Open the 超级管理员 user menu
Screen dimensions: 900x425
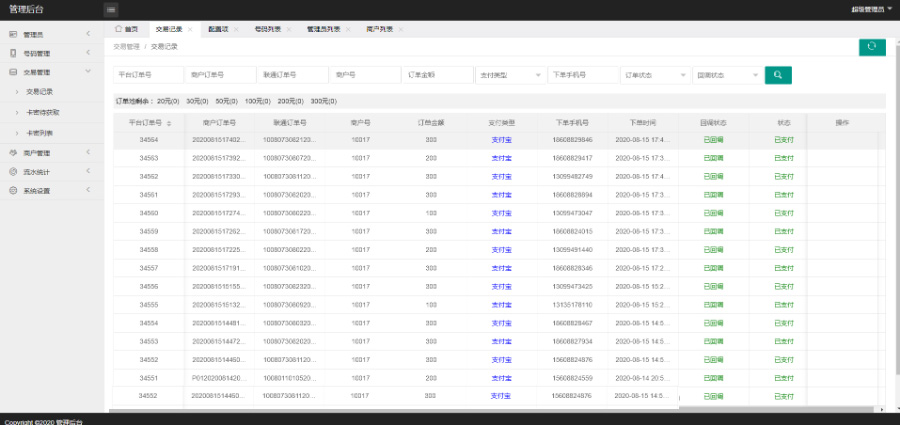point(870,9)
